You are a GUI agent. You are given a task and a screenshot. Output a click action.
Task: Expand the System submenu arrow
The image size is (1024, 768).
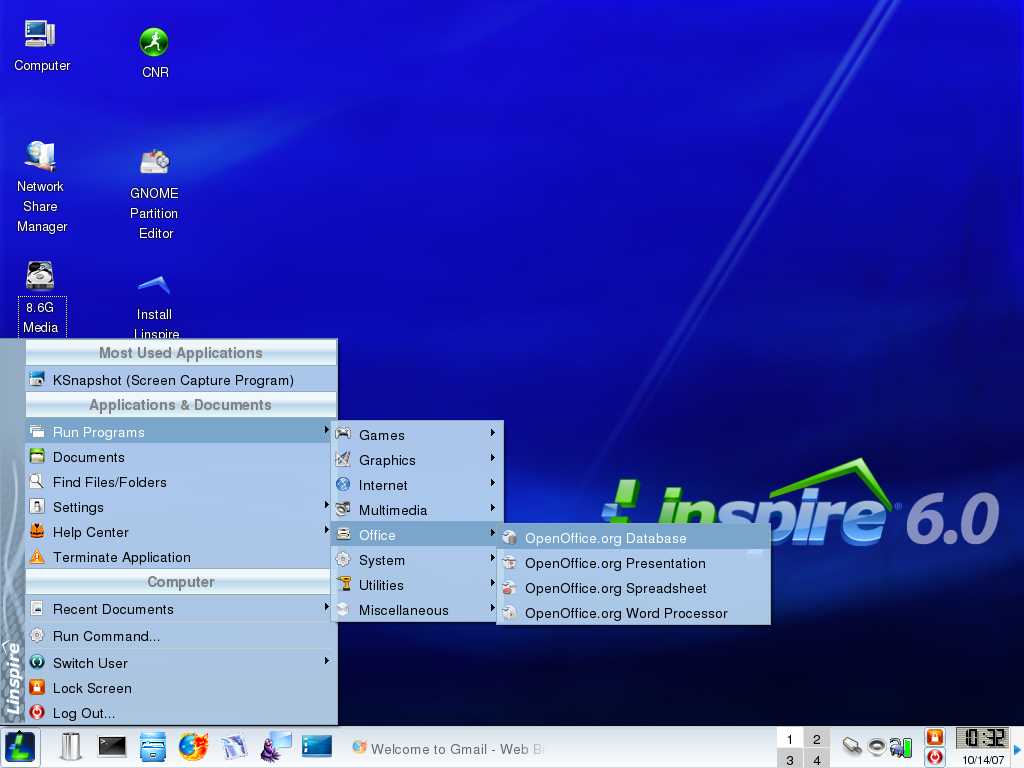tap(492, 558)
